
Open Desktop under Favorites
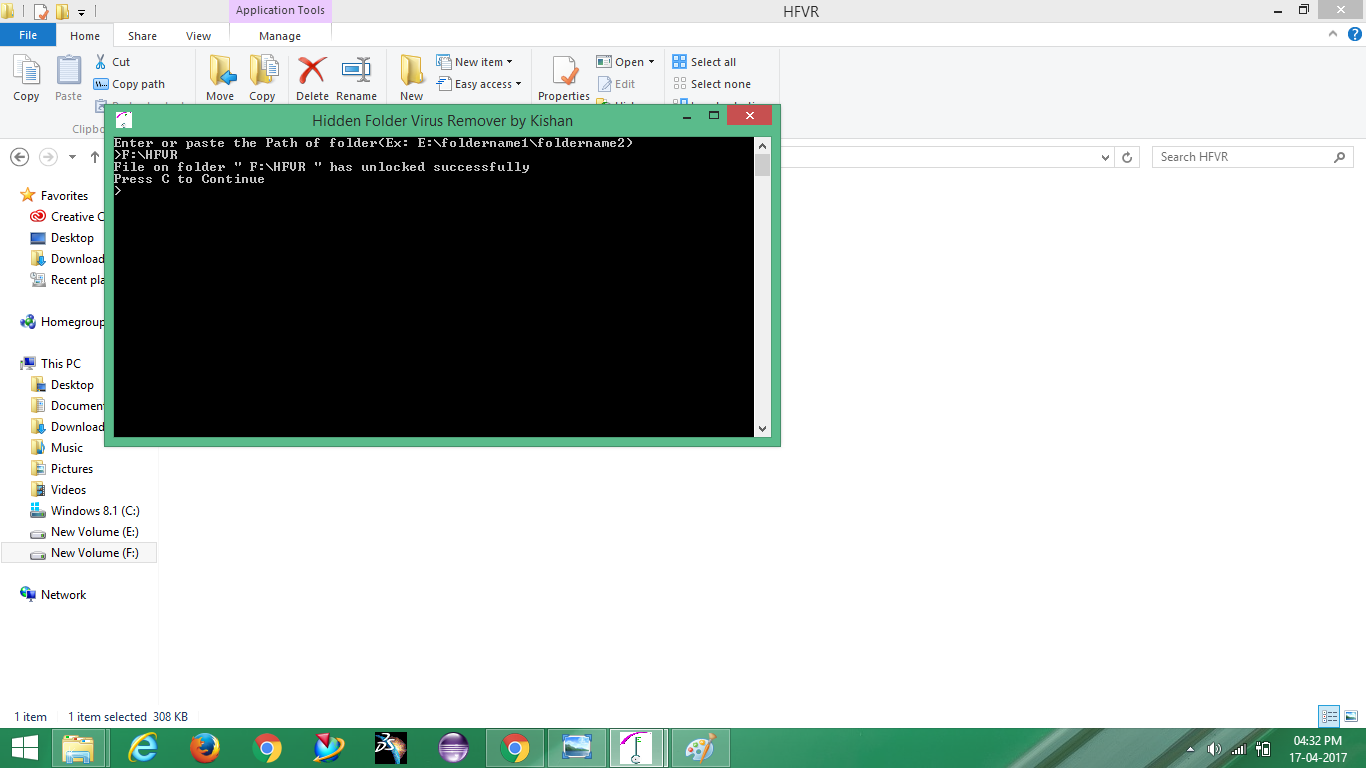click(x=72, y=238)
